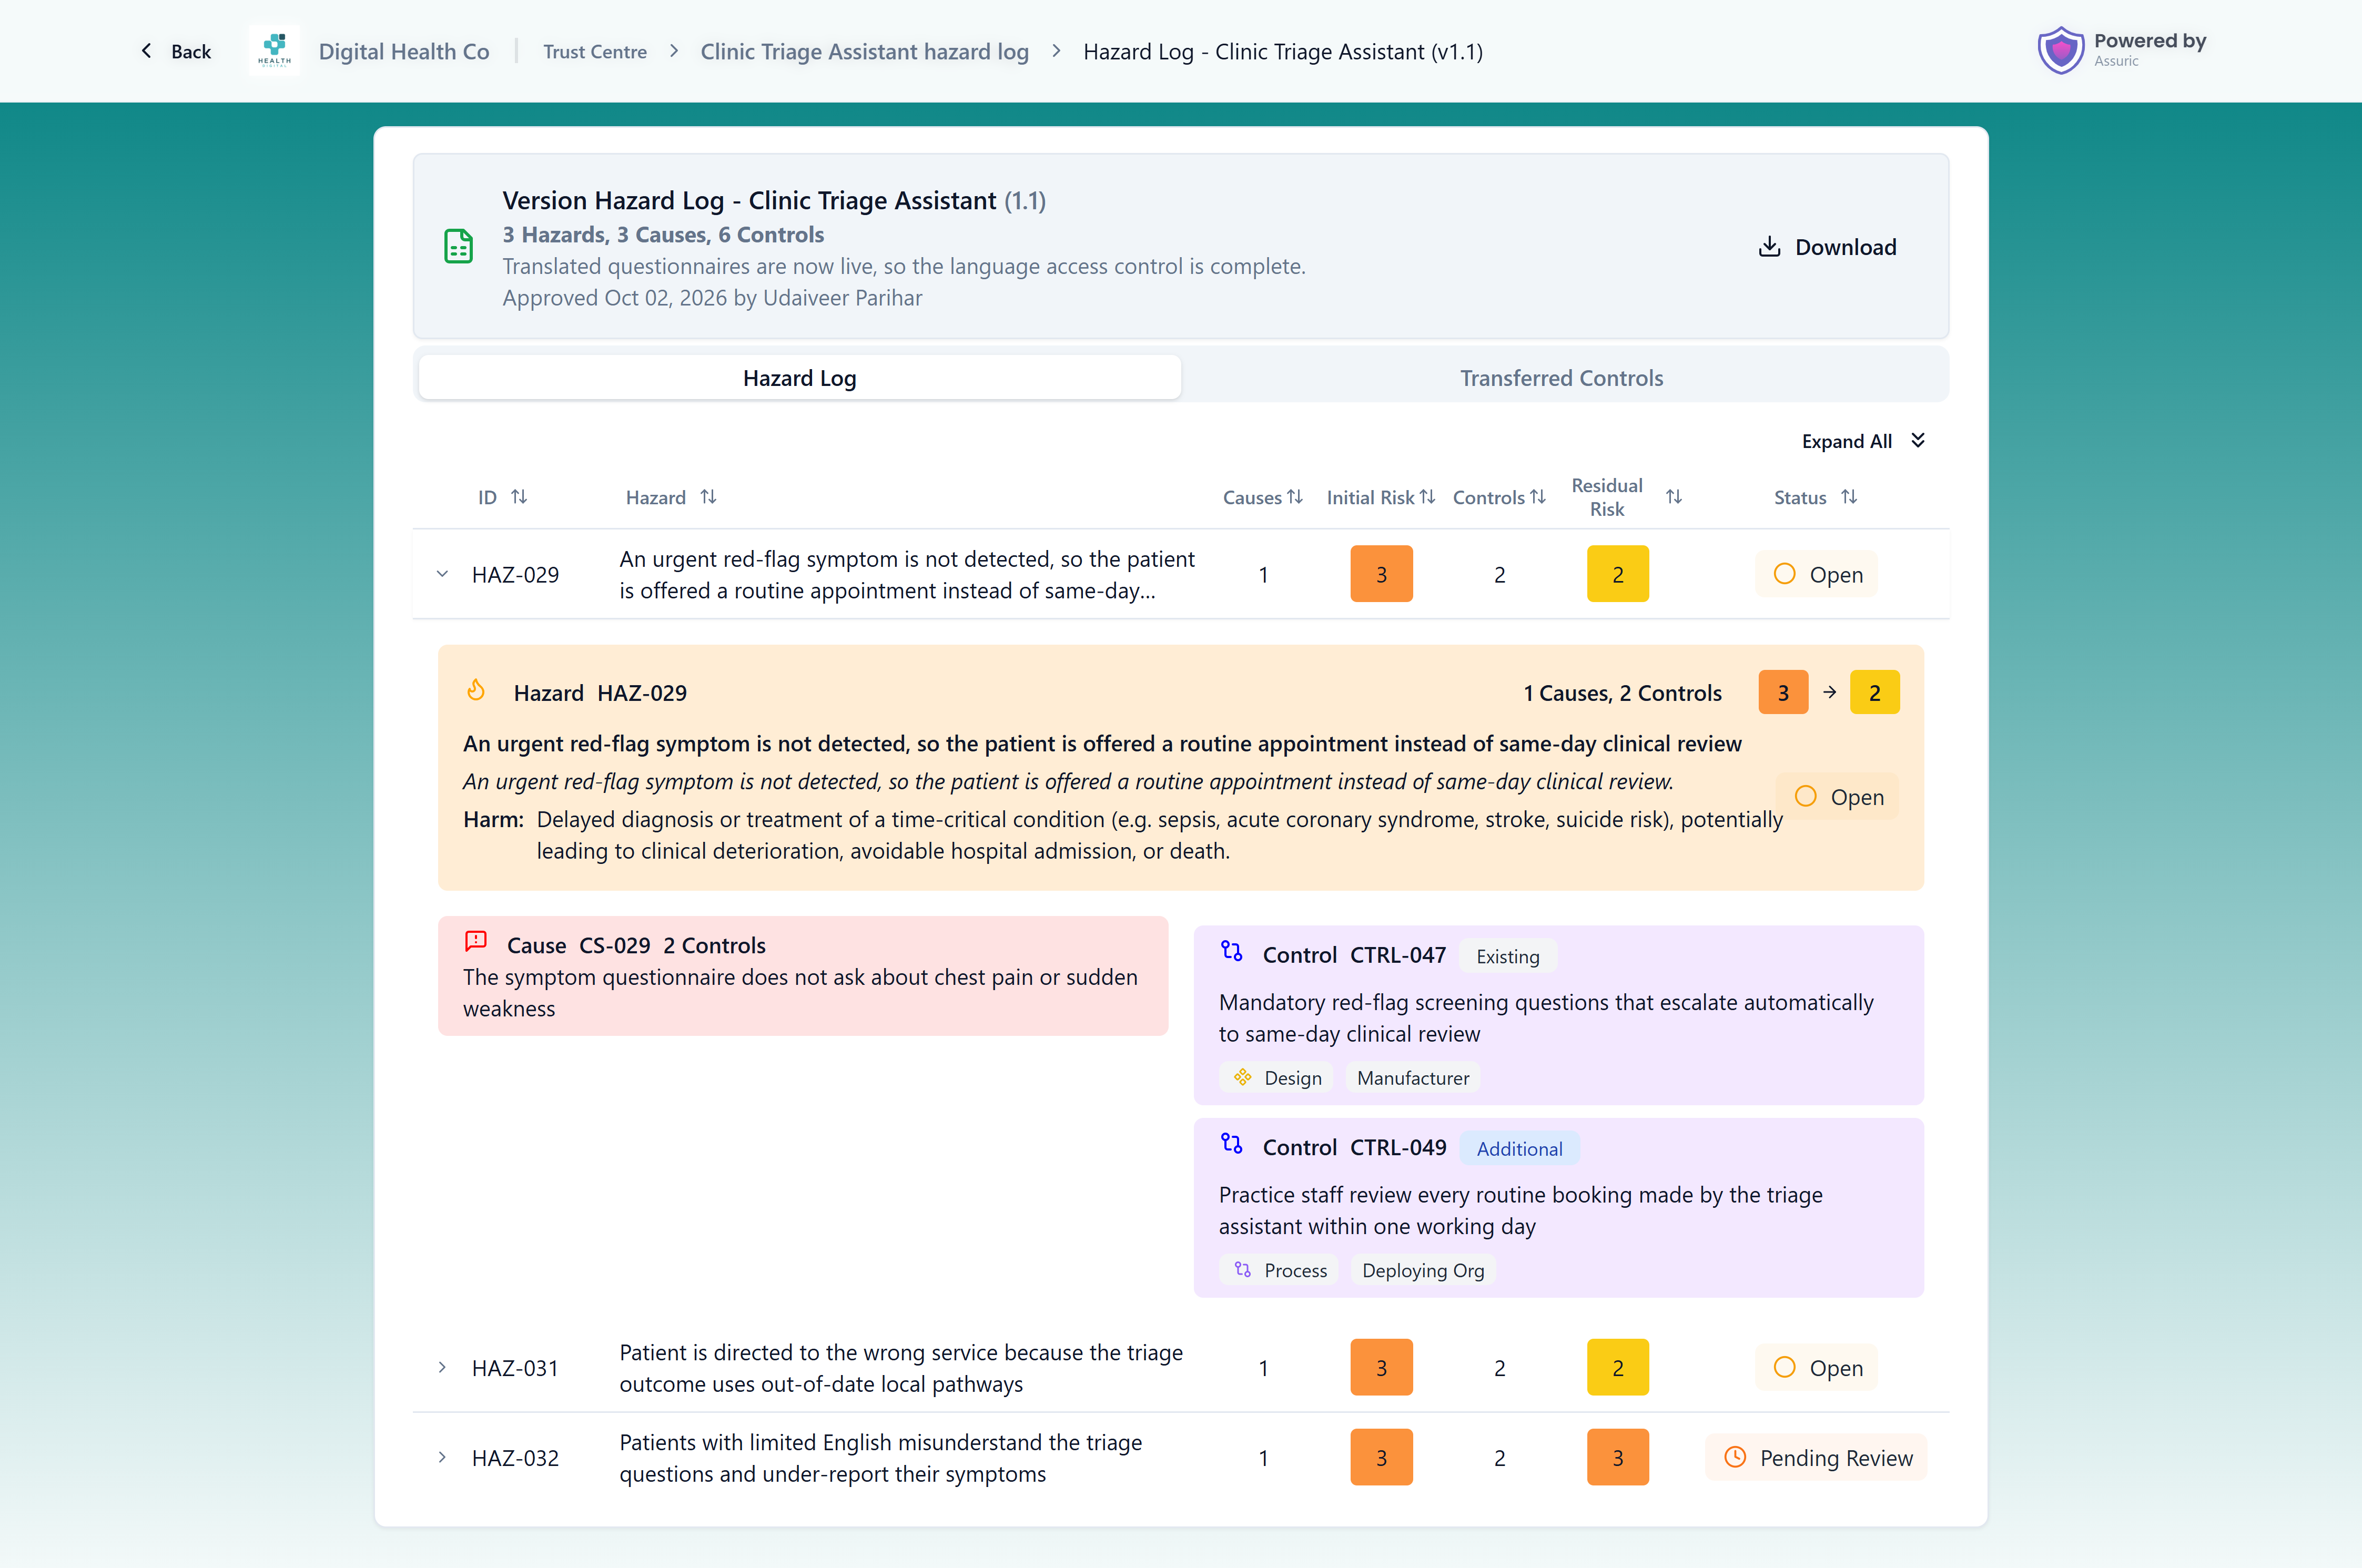Click the Back arrow icon
The width and height of the screenshot is (2362, 1568).
[147, 51]
